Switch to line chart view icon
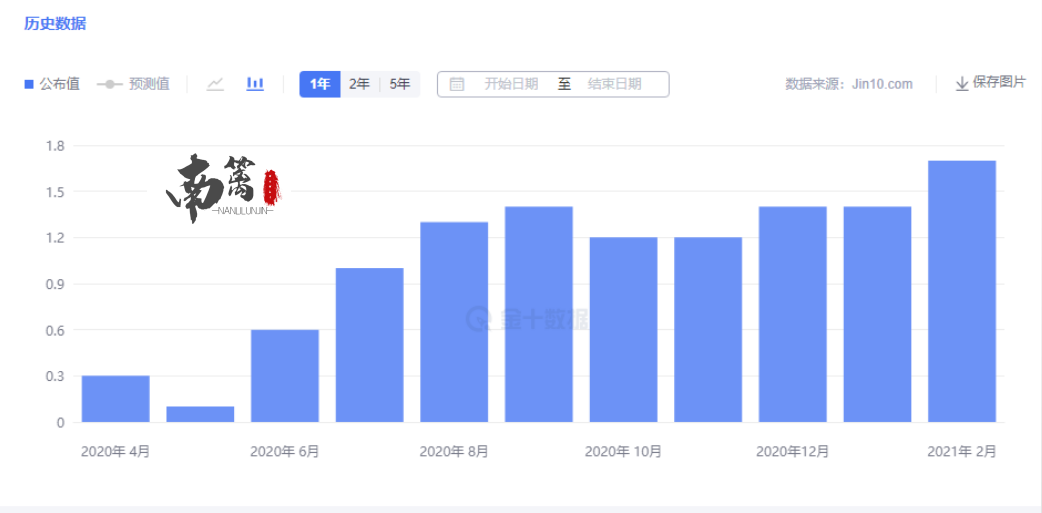1042x513 pixels. [215, 84]
